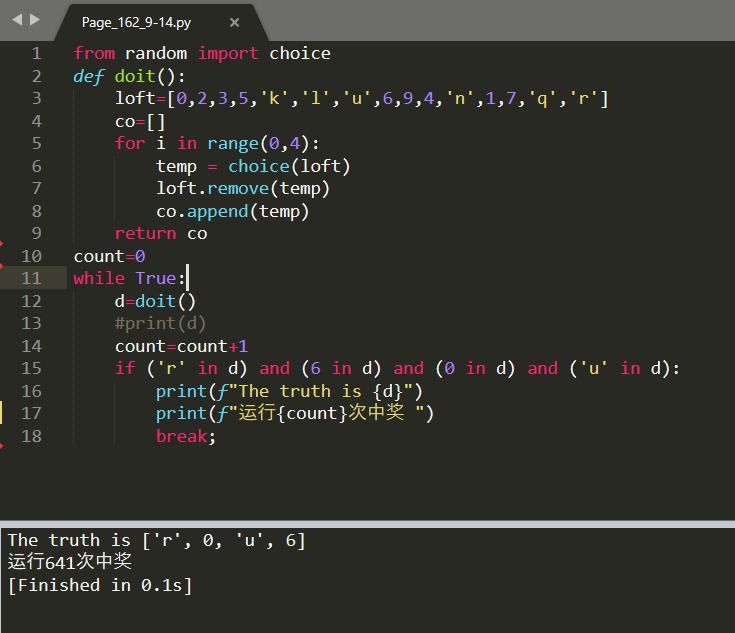
Task: Click '[Finished in 0.1s]' console message
Action: (100, 585)
